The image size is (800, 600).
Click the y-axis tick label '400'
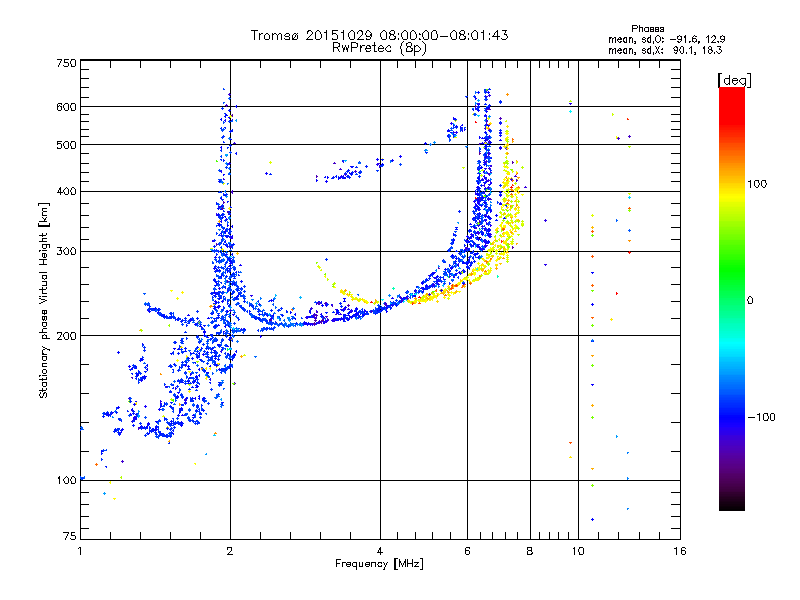click(66, 192)
